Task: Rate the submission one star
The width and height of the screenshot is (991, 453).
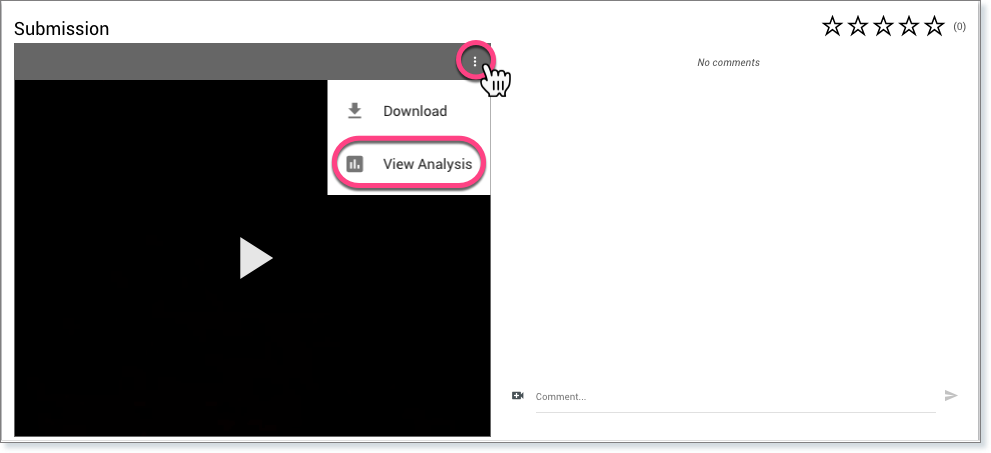Action: point(832,27)
